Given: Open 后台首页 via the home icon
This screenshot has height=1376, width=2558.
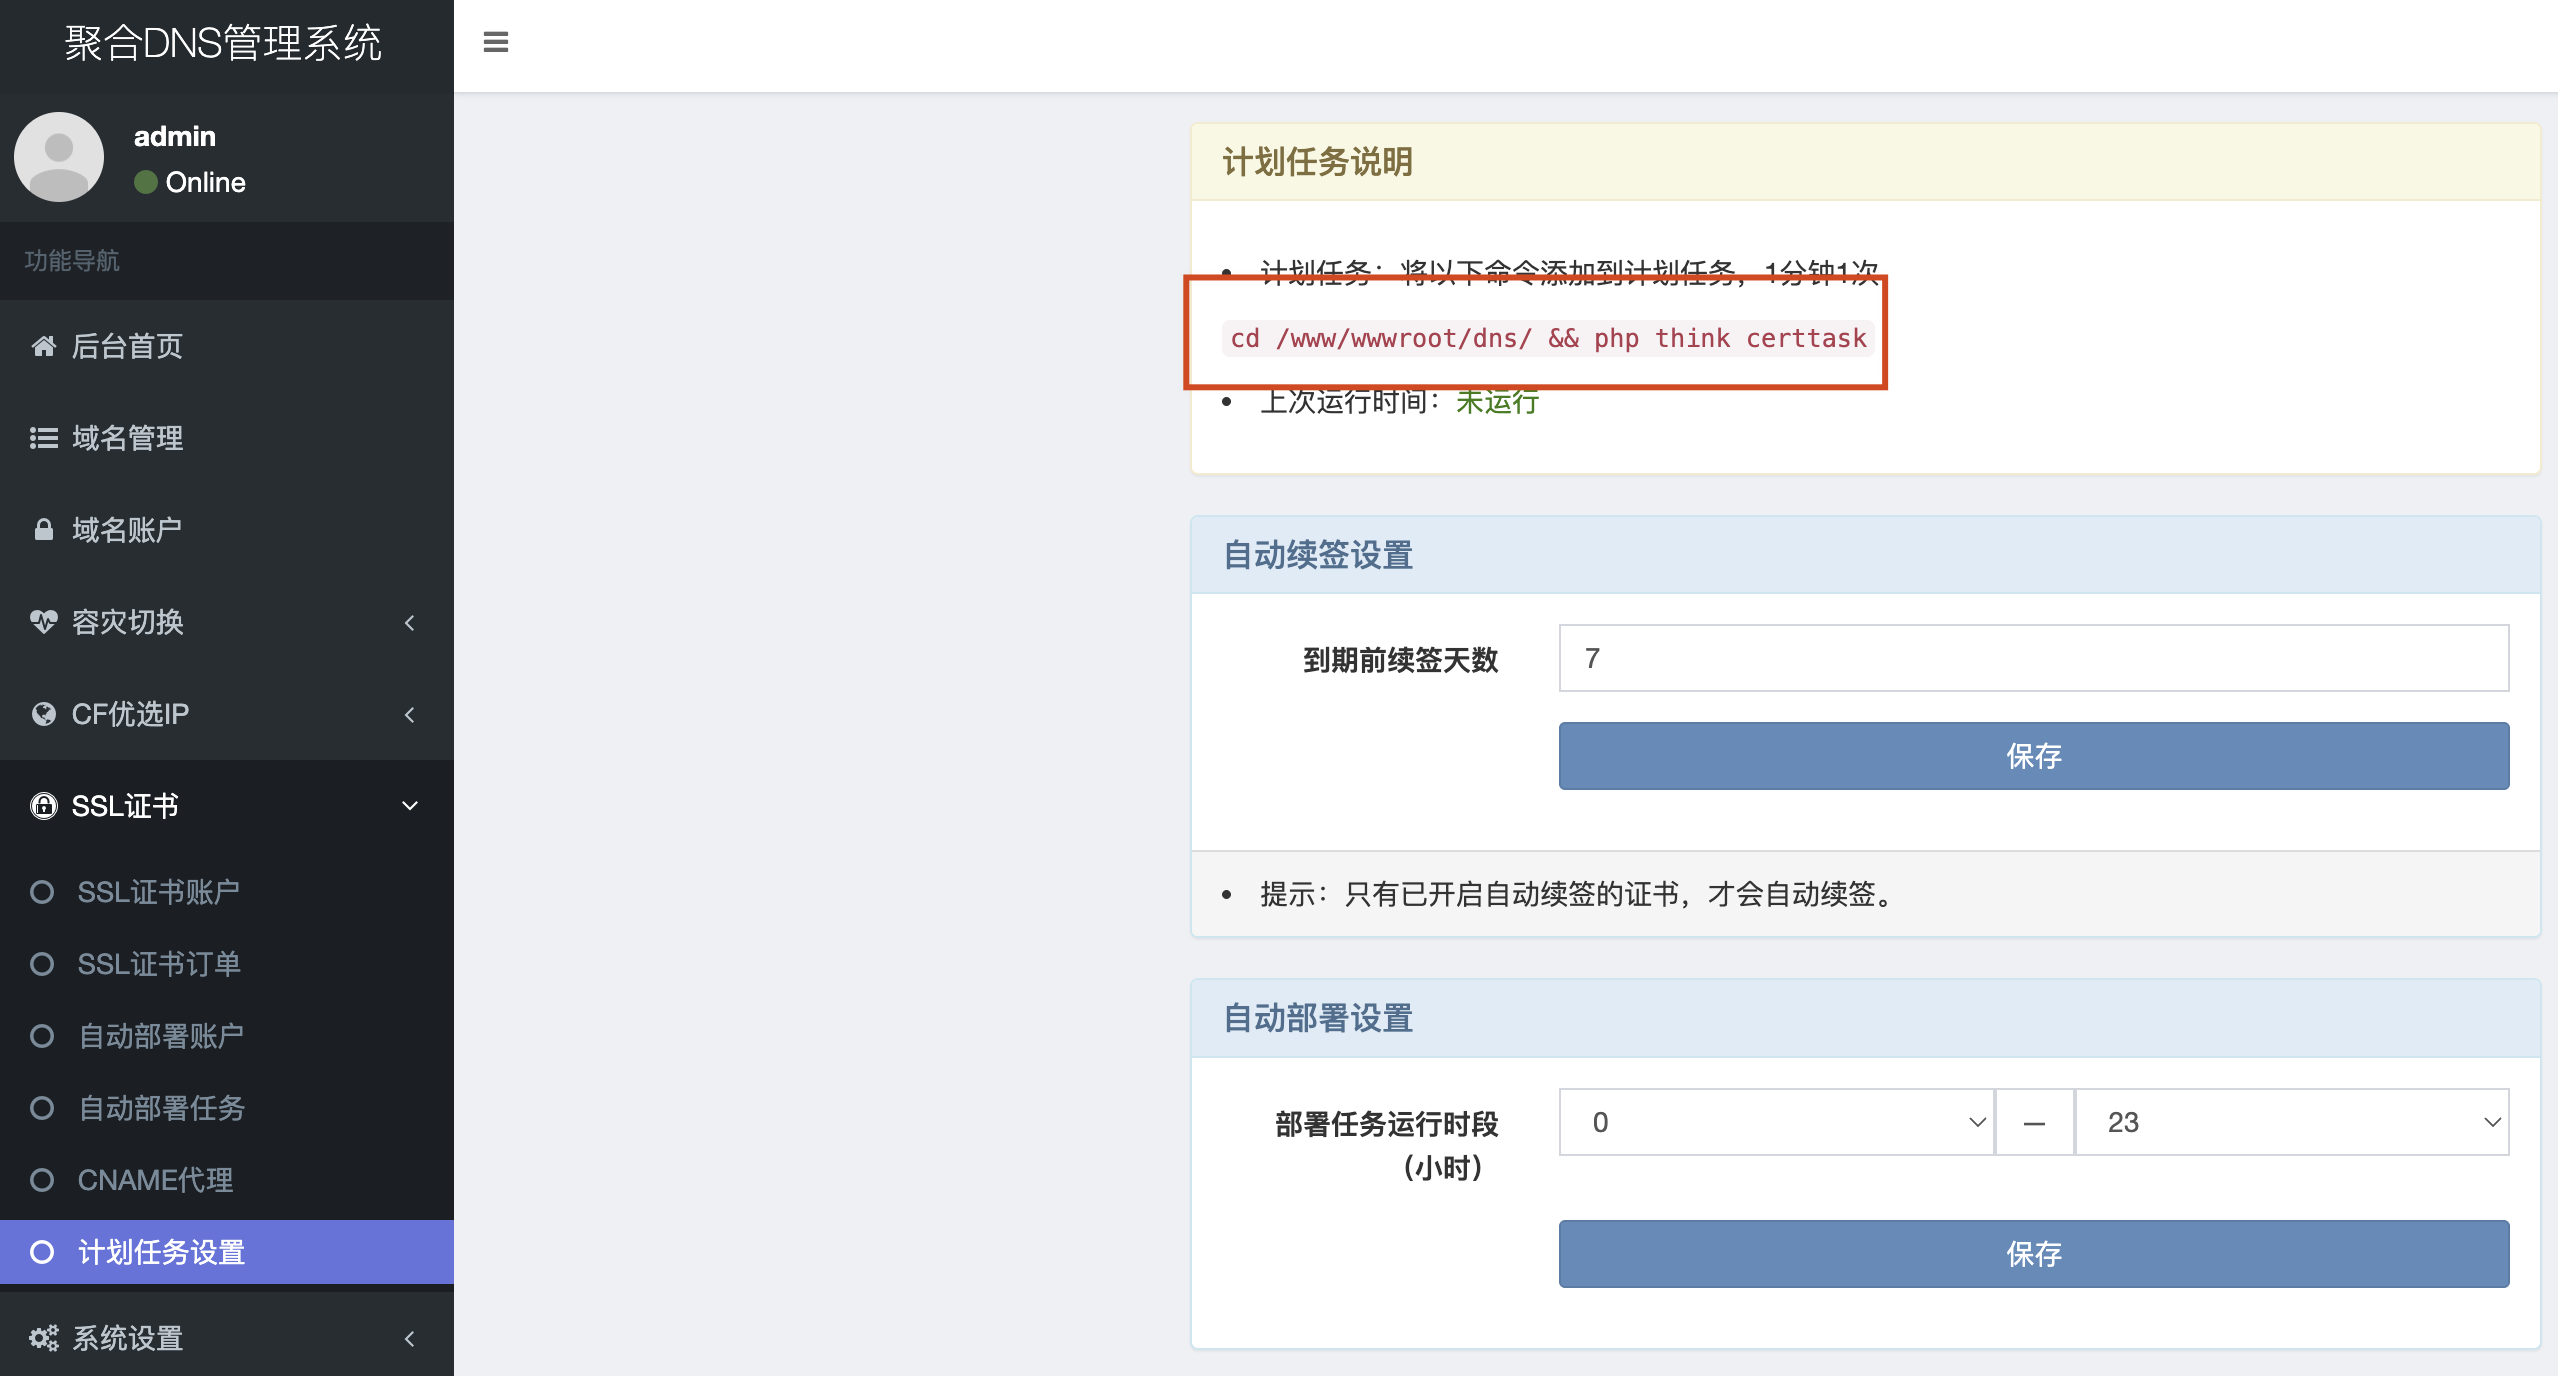Looking at the screenshot, I should point(44,346).
